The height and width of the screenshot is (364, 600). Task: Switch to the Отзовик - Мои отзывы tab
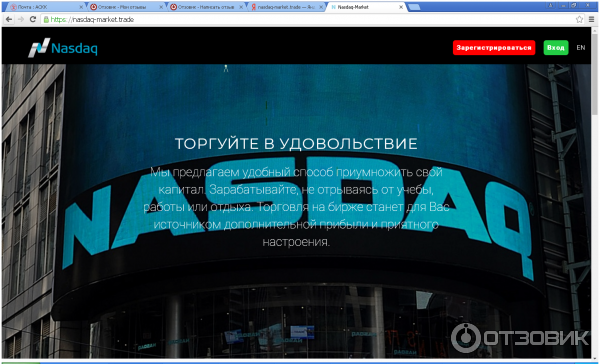coord(126,7)
